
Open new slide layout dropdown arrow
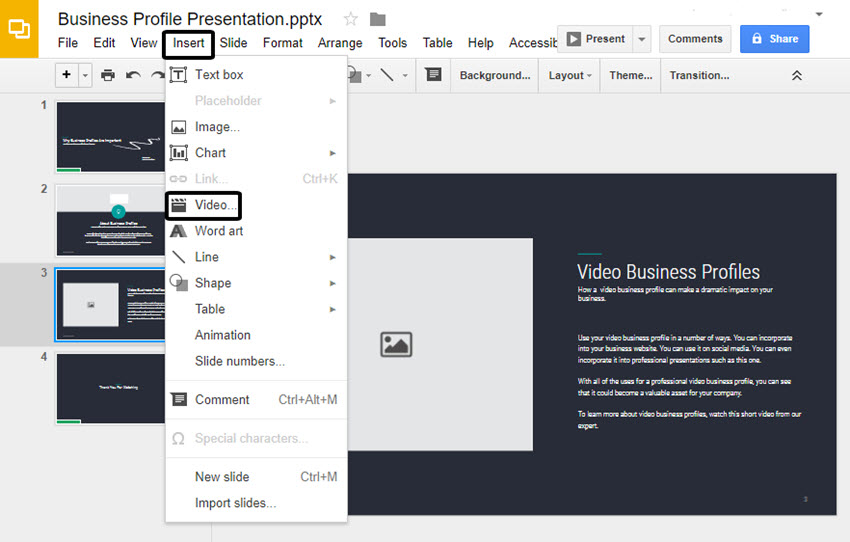pos(85,75)
